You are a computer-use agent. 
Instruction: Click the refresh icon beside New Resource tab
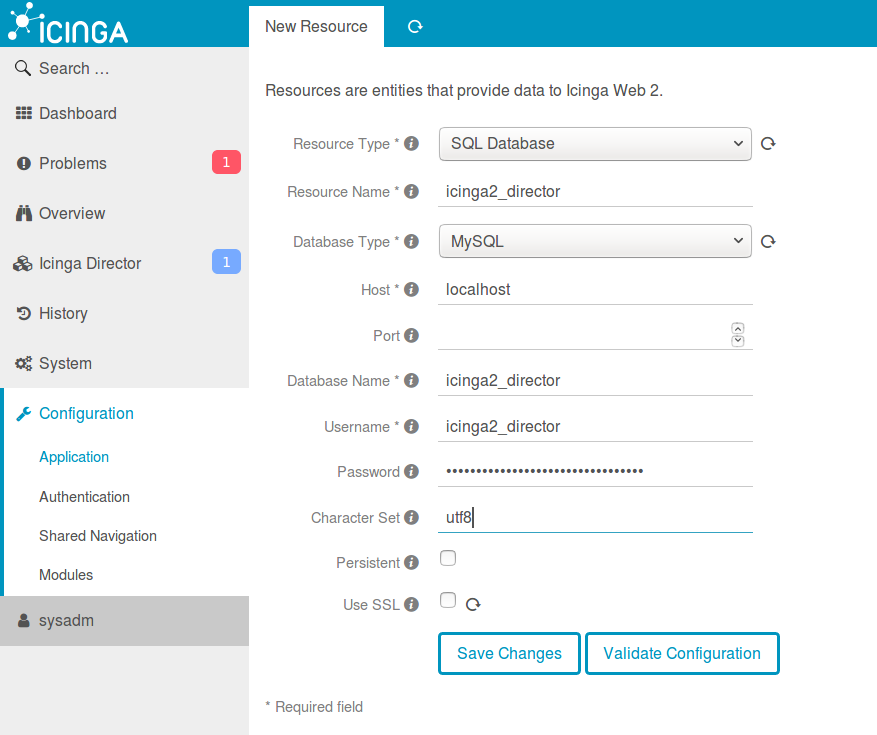[x=415, y=27]
